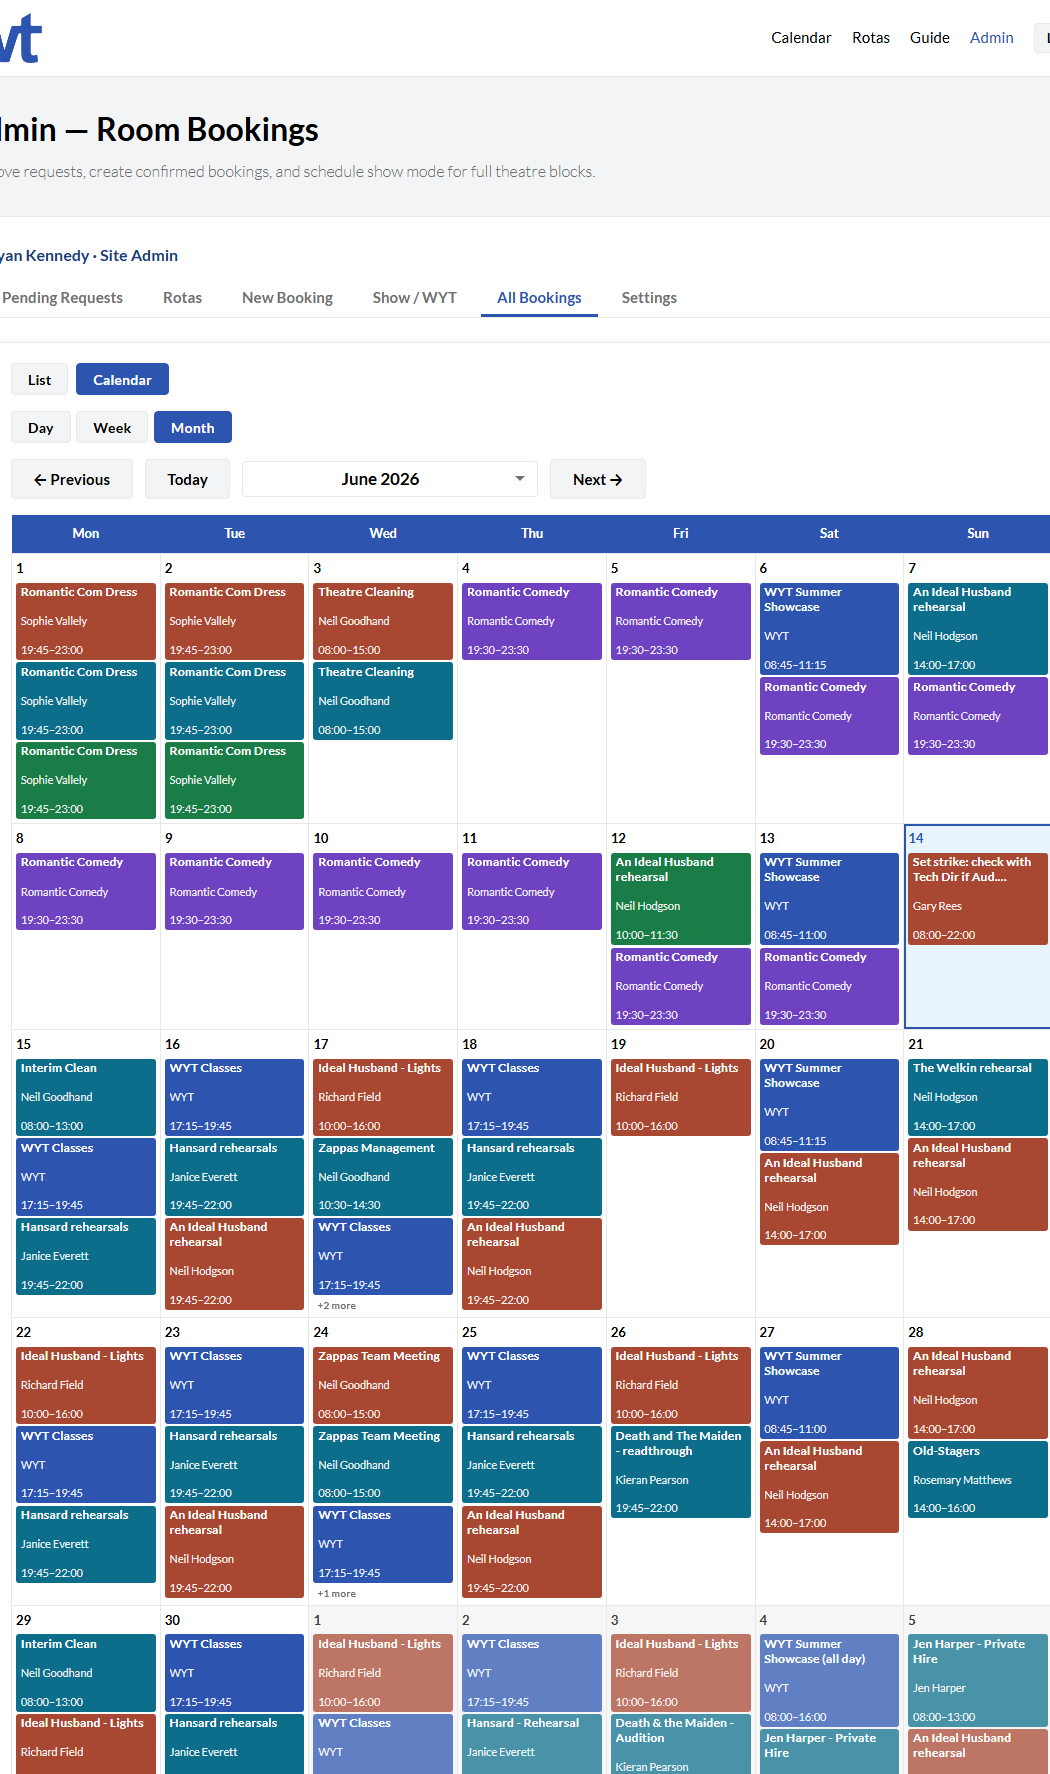Click date number 29
The image size is (1050, 1774).
click(x=24, y=1620)
